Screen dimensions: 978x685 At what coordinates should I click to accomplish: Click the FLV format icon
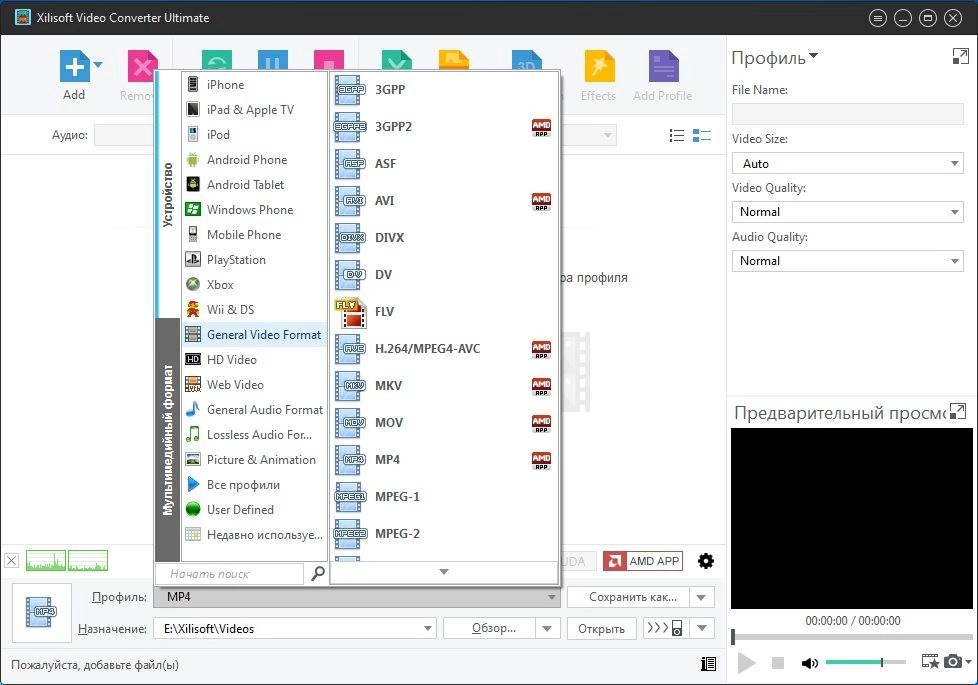pyautogui.click(x=350, y=312)
